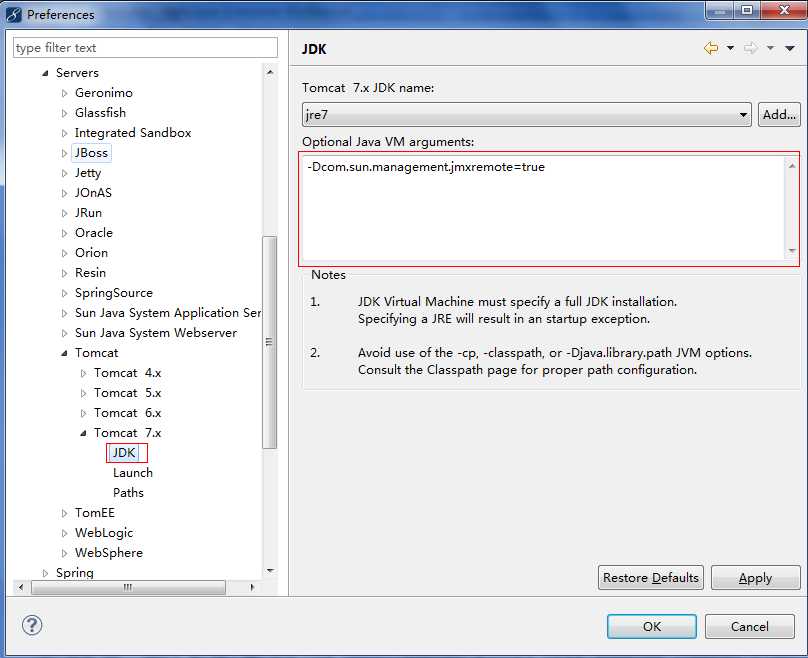Select the Launch item under Tomcat 7.x
Image resolution: width=808 pixels, height=658 pixels.
133,473
